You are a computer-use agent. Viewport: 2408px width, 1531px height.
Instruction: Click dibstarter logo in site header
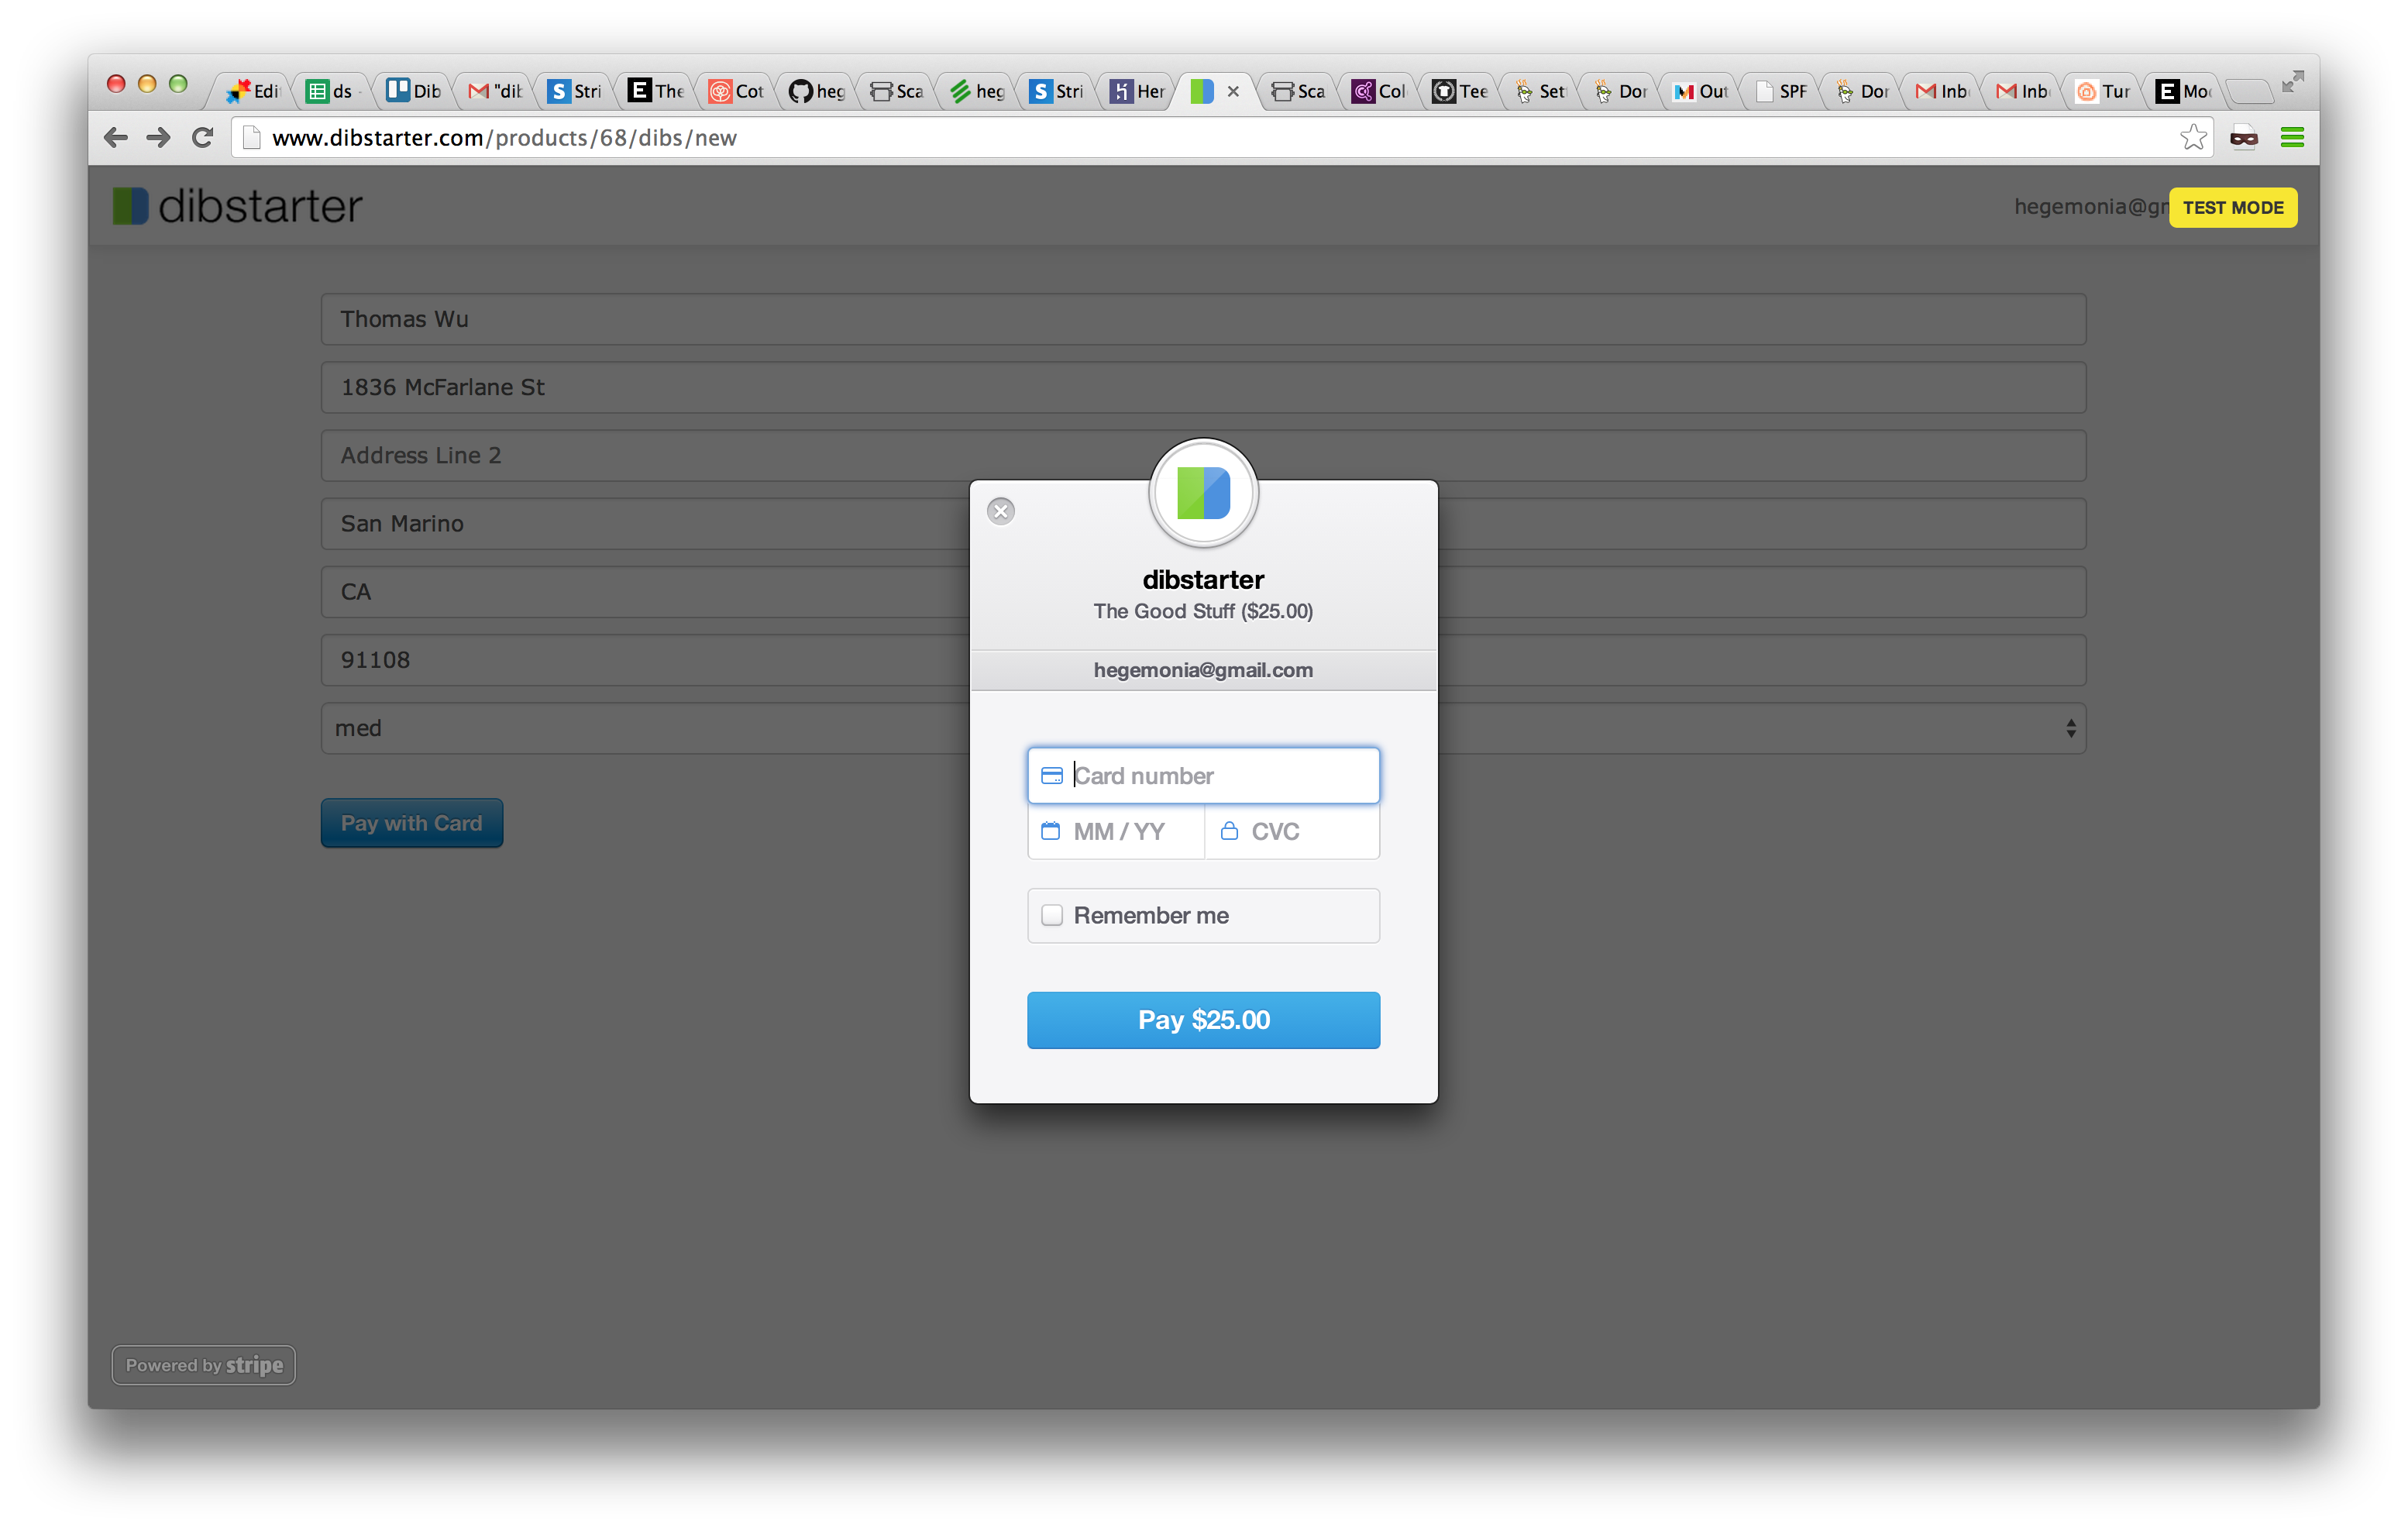pos(237,206)
